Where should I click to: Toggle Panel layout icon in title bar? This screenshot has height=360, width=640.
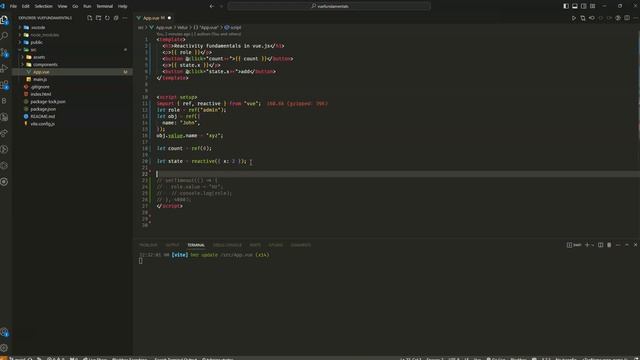[575, 6]
